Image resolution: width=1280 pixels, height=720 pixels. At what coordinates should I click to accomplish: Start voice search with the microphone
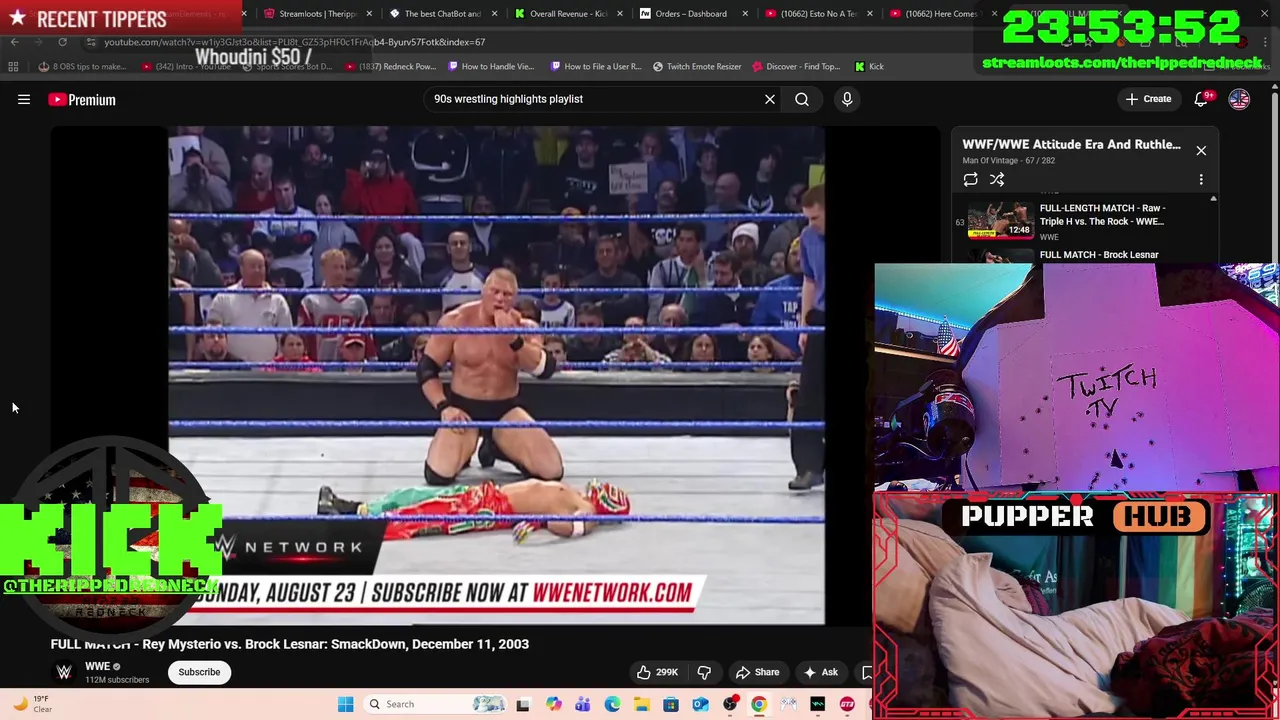coord(847,99)
